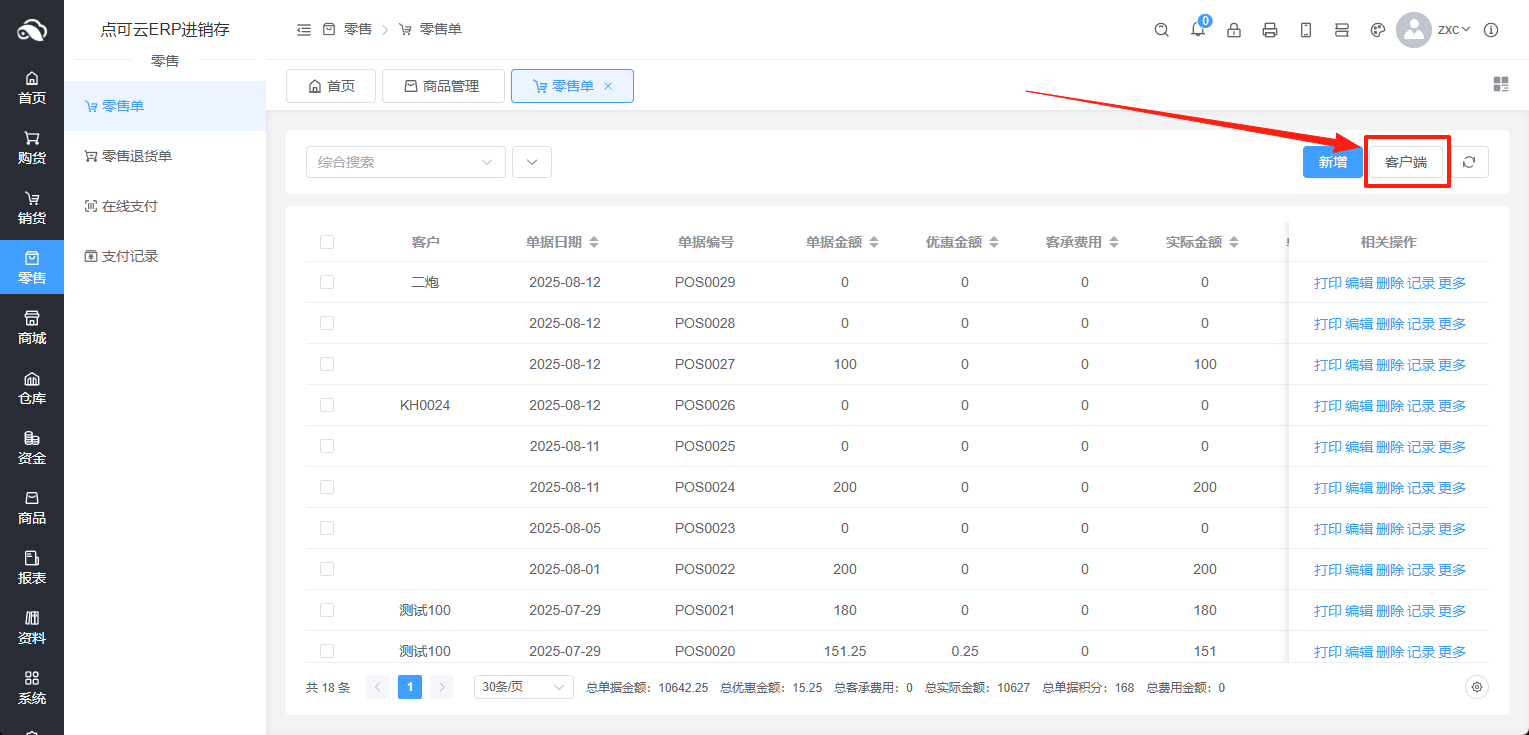The image size is (1529, 735).
Task: Sort by 客承费用 column
Action: pyautogui.click(x=1114, y=242)
